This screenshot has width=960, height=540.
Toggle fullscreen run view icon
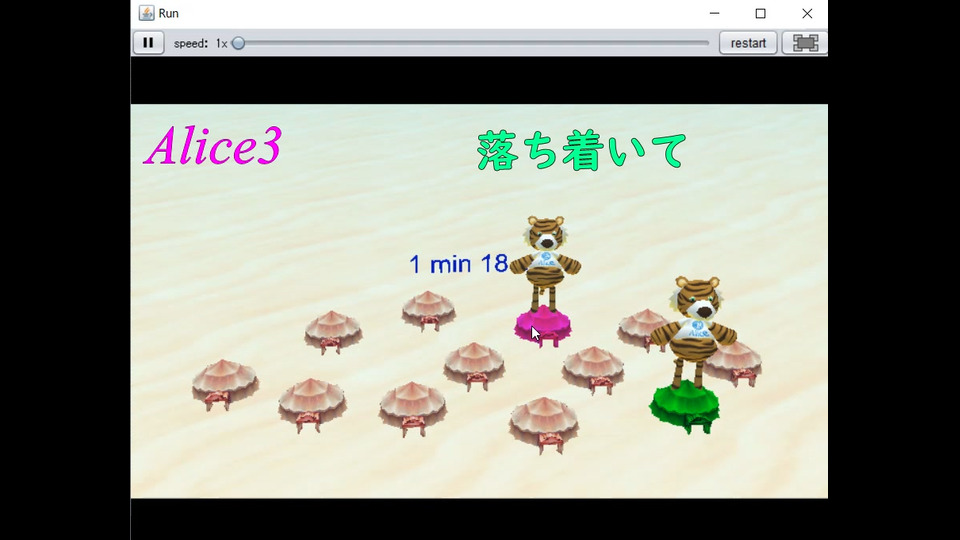point(805,43)
